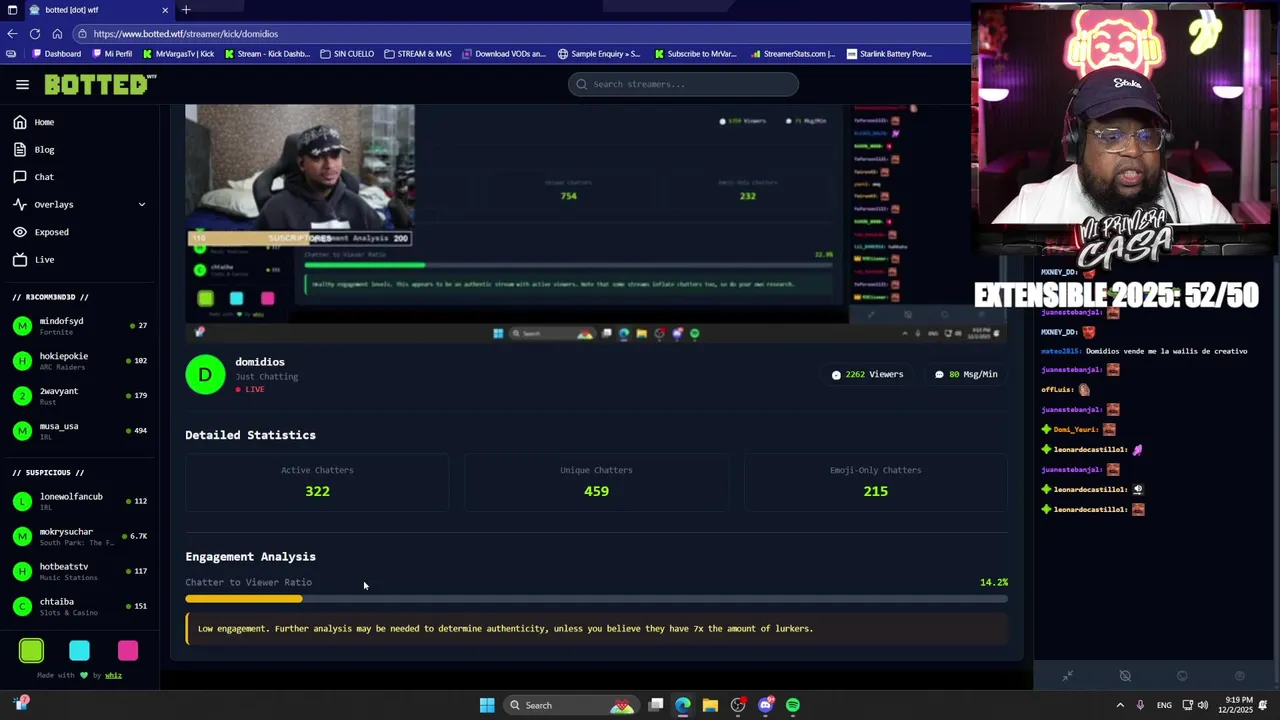The image size is (1280, 720).
Task: Click the Live TV icon in sidebar
Action: point(20,259)
